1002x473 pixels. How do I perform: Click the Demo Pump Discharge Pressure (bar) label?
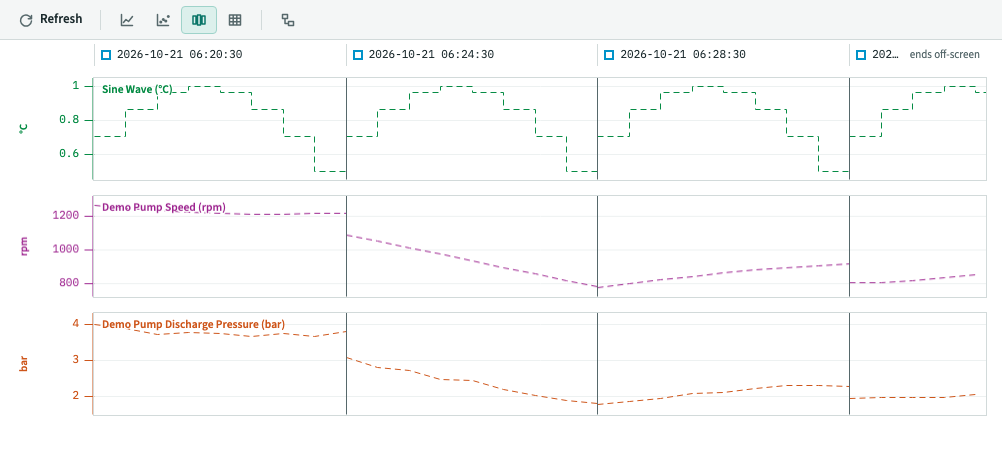point(194,325)
